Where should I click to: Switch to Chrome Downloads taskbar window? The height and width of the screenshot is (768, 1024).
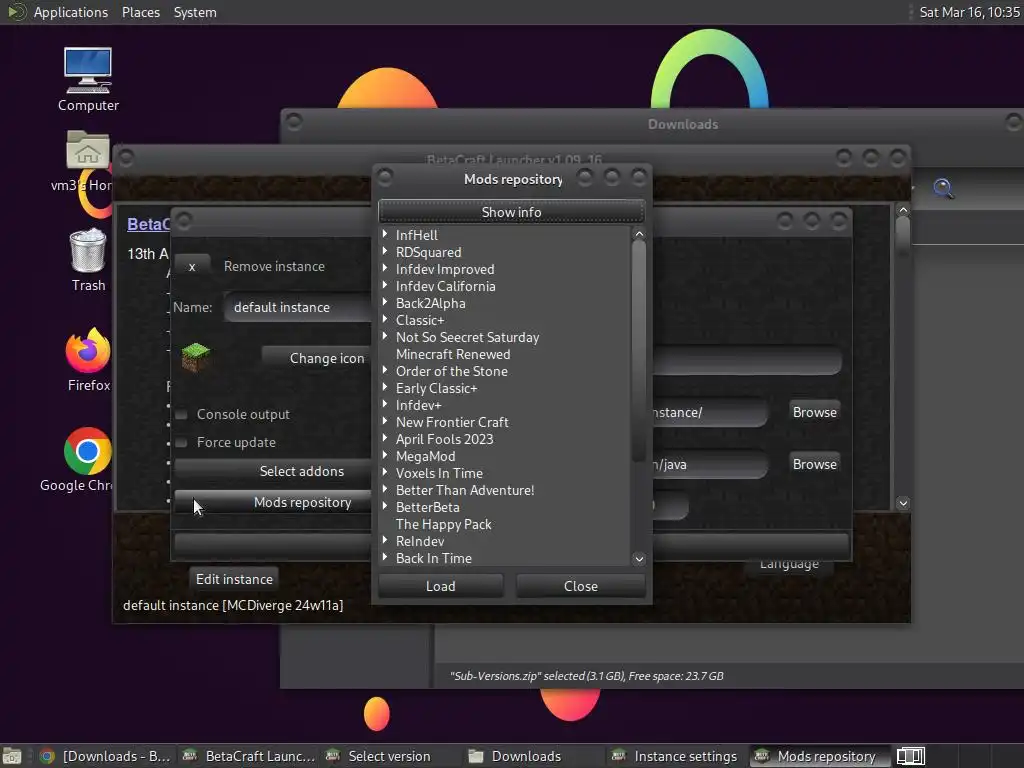105,756
